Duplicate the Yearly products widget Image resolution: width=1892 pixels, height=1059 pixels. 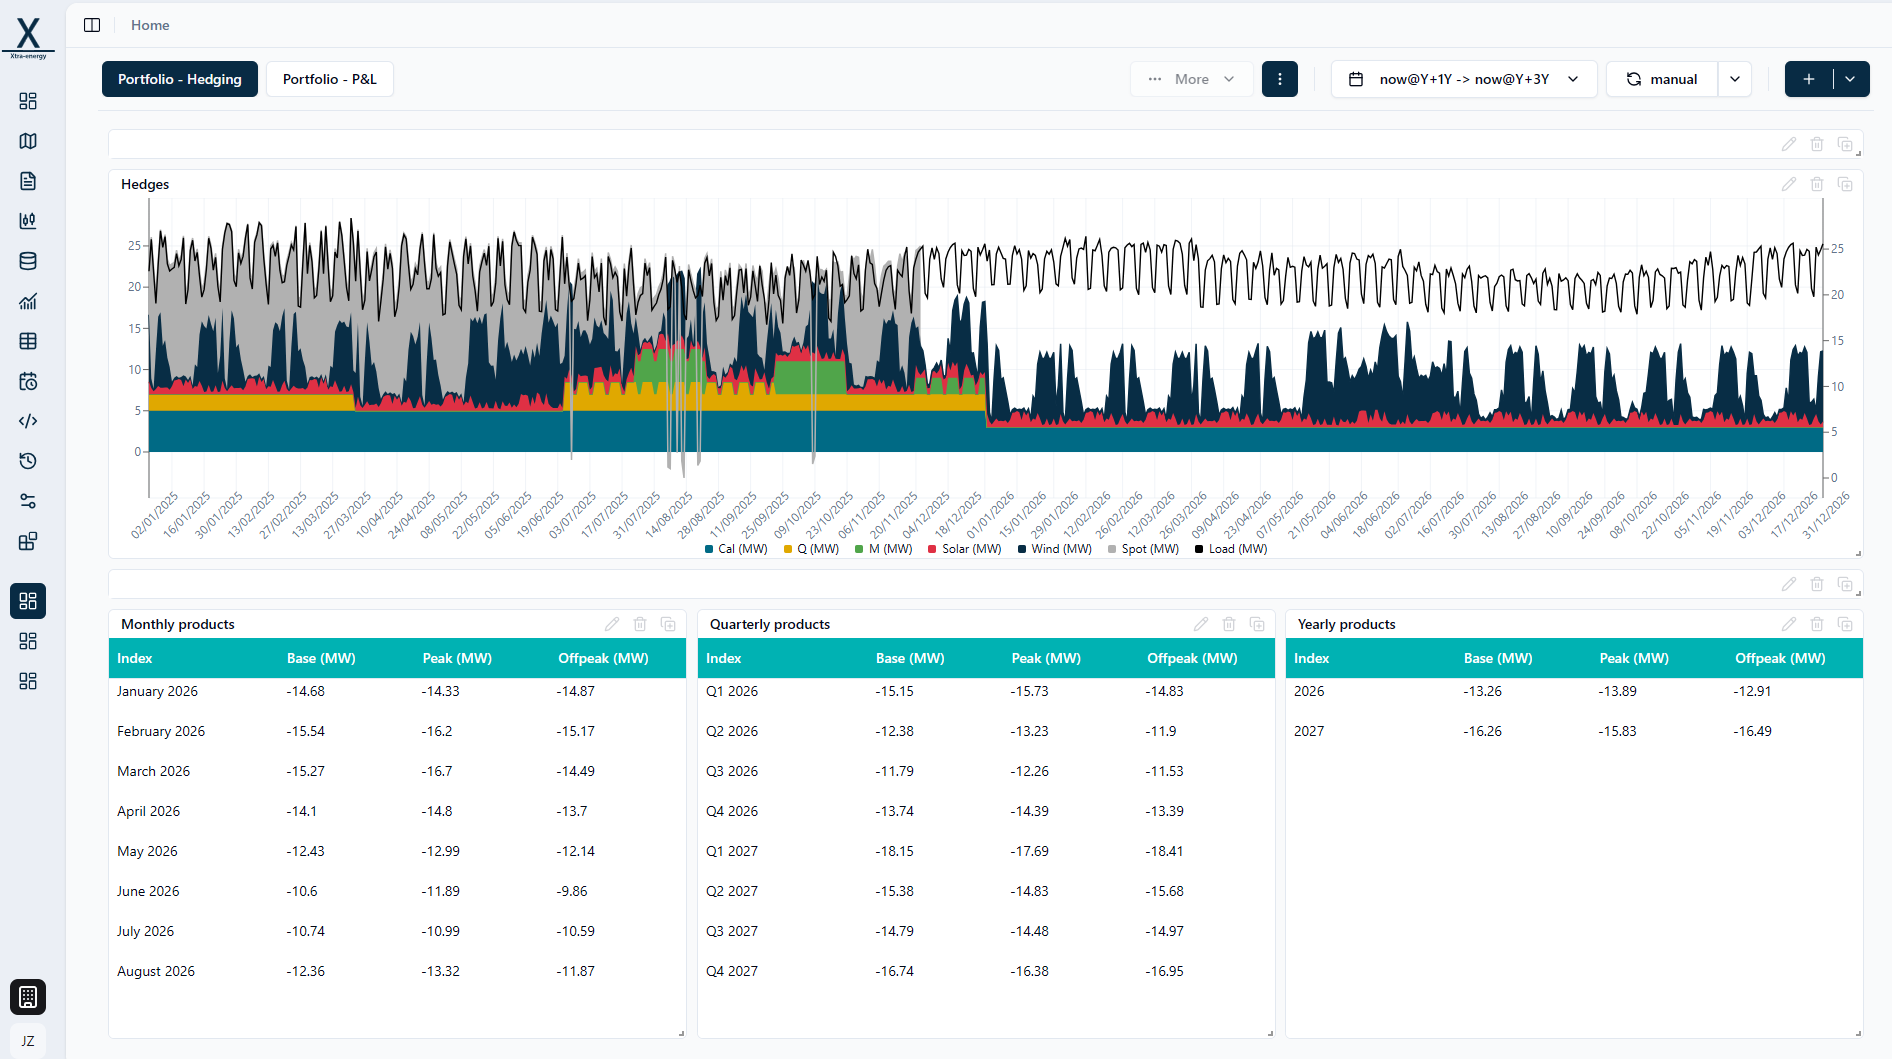1845,624
